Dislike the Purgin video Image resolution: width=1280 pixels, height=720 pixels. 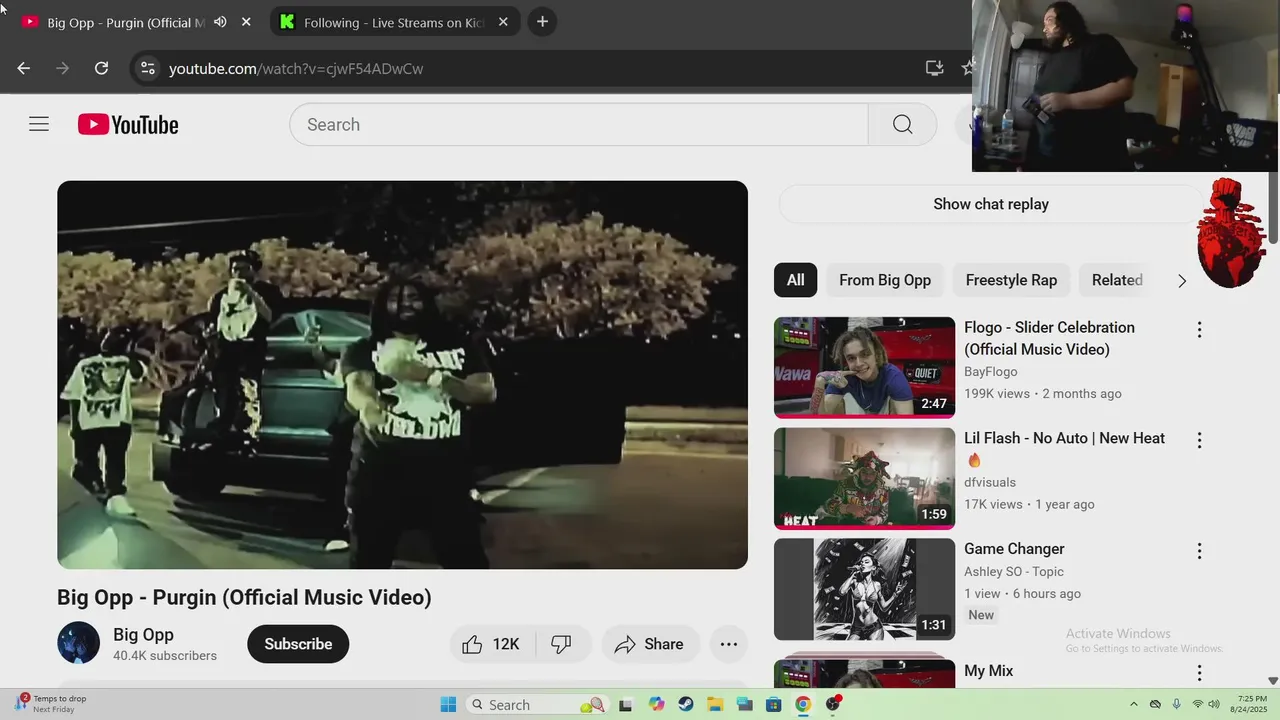[562, 644]
